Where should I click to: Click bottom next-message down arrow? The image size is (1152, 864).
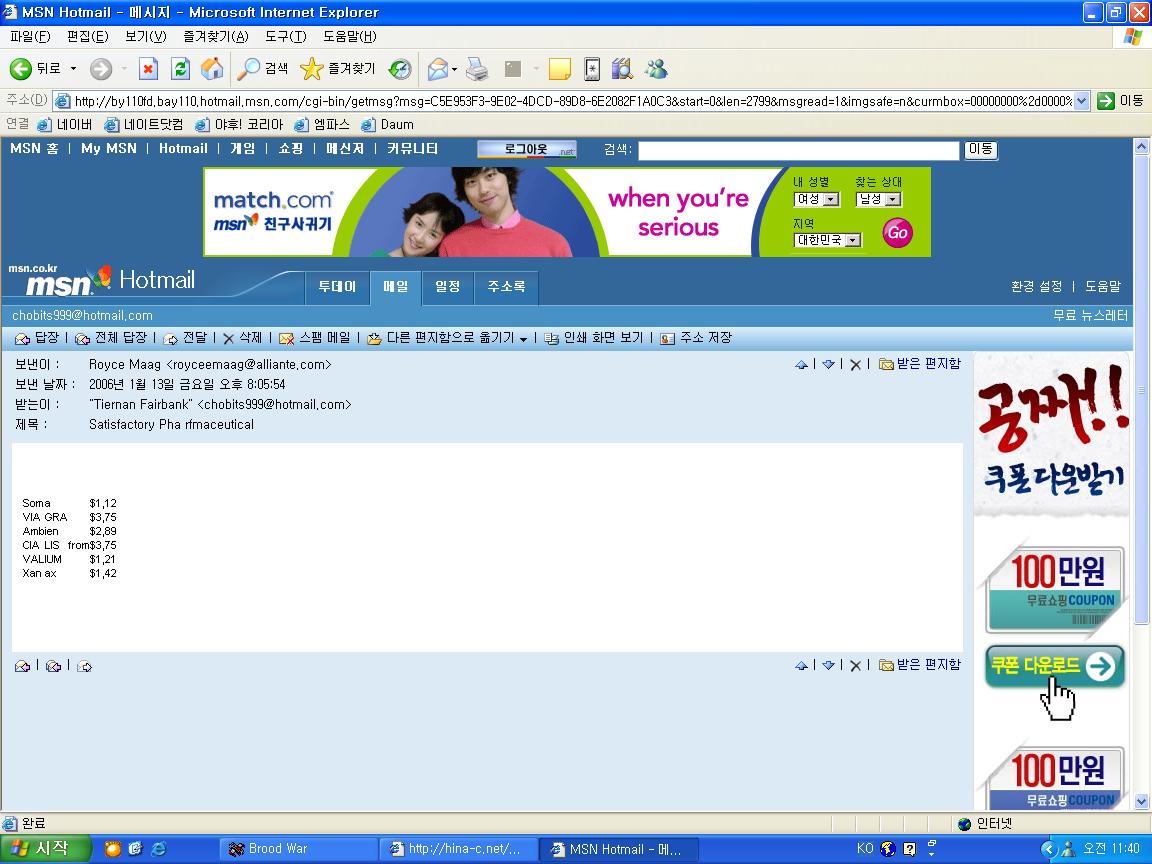point(829,665)
